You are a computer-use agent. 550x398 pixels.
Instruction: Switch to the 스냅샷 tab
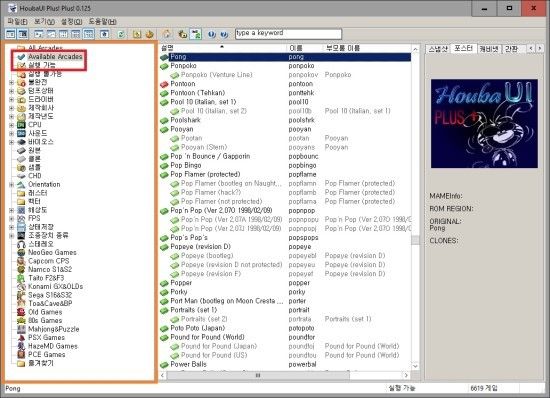click(x=438, y=48)
